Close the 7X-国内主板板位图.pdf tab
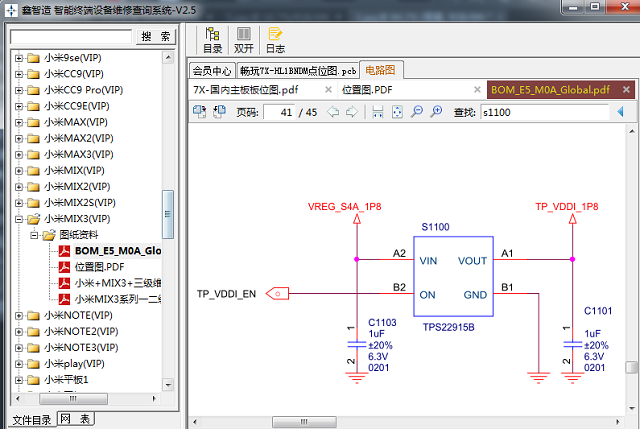Viewport: 640px width, 429px height. pyautogui.click(x=328, y=89)
